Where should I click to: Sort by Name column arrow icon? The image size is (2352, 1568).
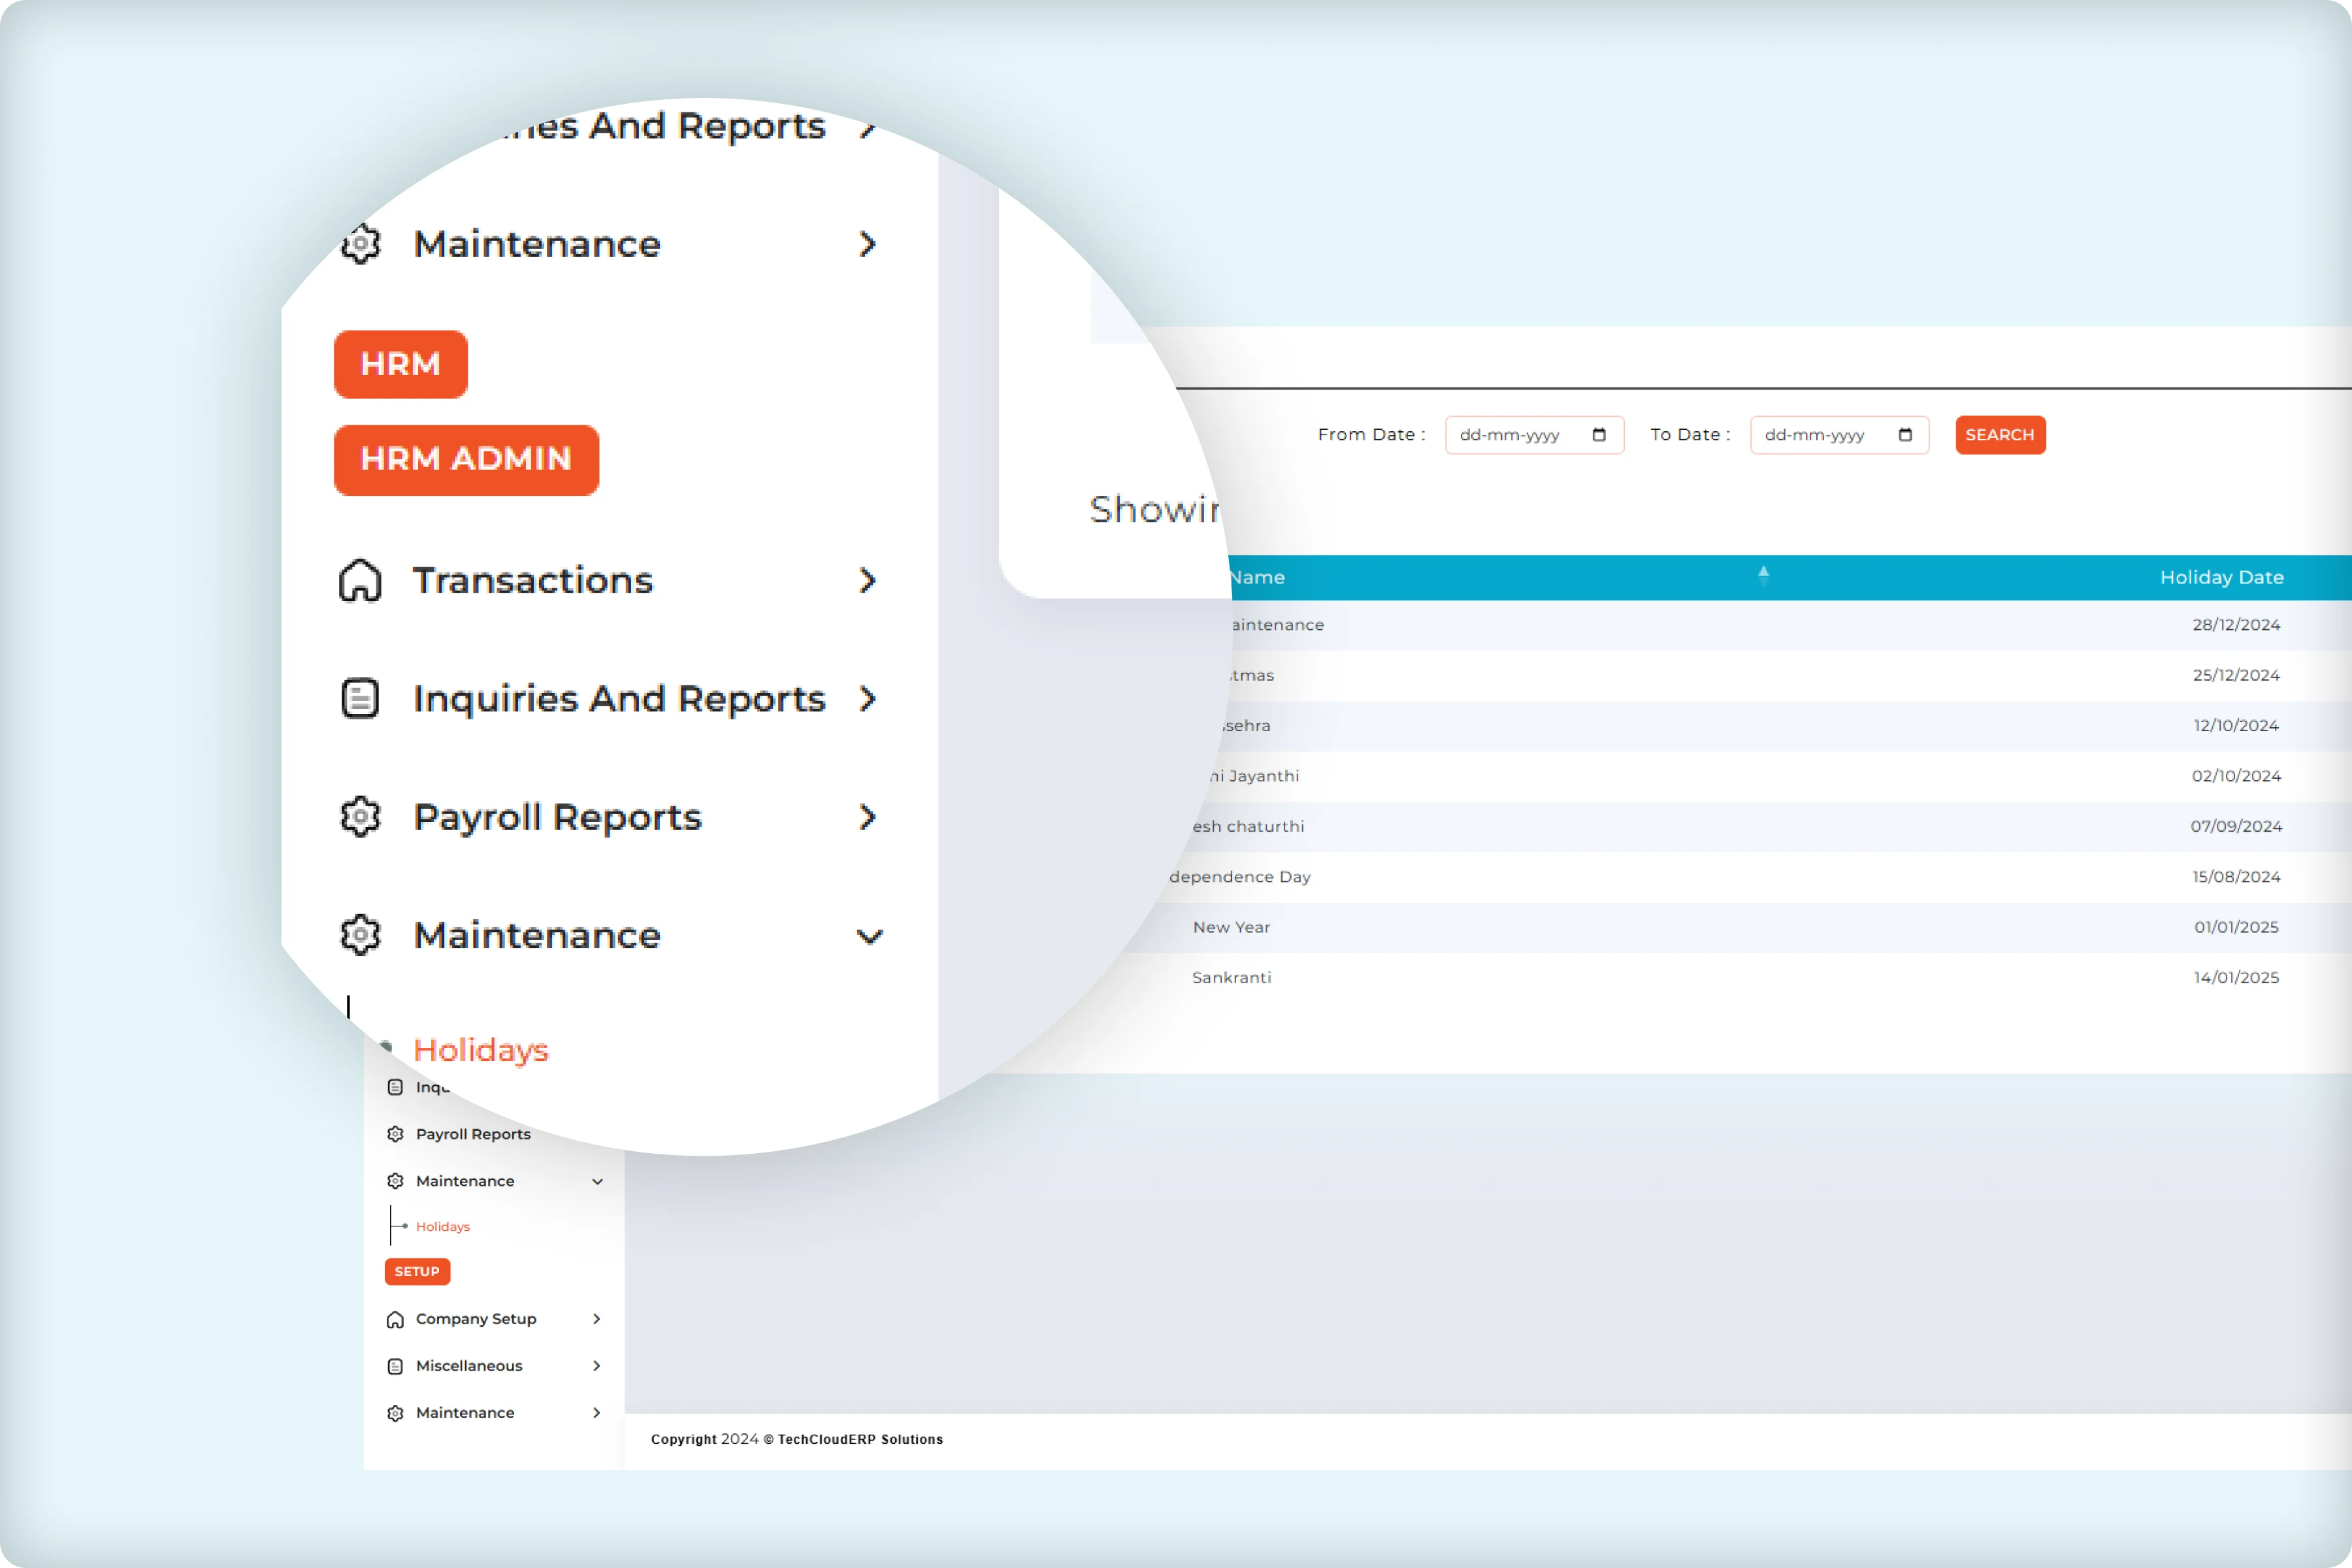pyautogui.click(x=1763, y=576)
